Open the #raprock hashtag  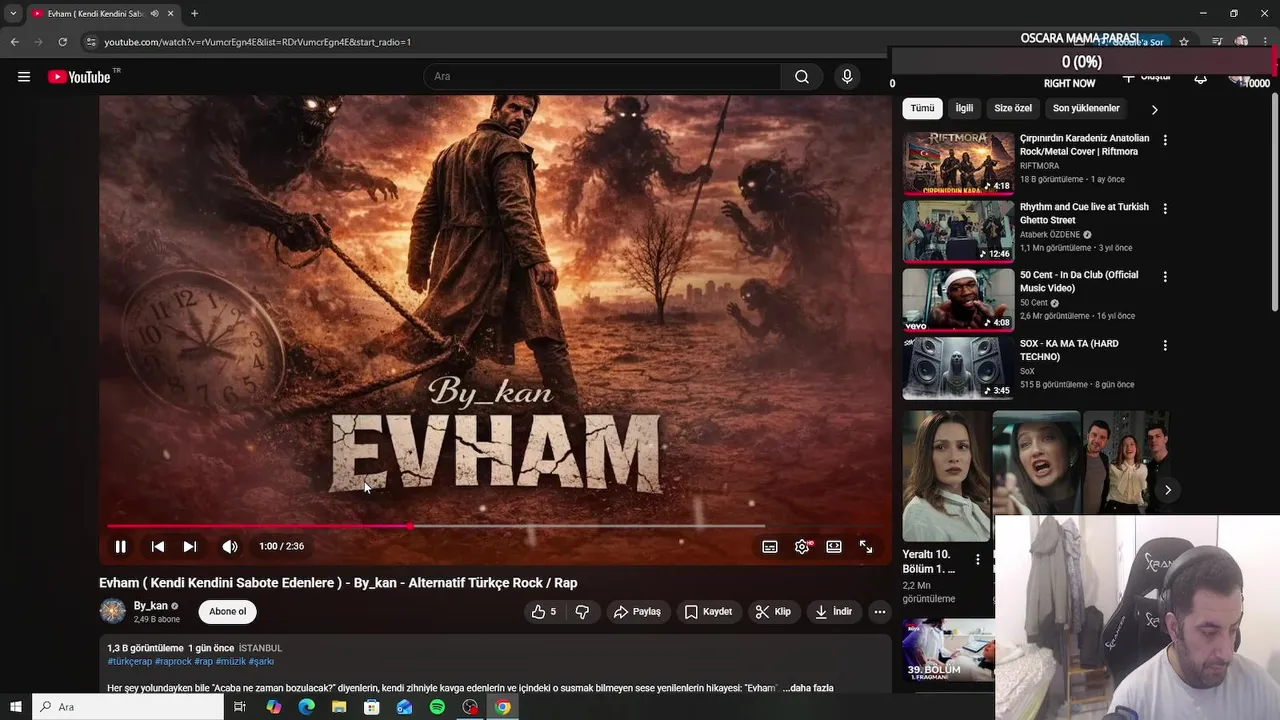[173, 661]
